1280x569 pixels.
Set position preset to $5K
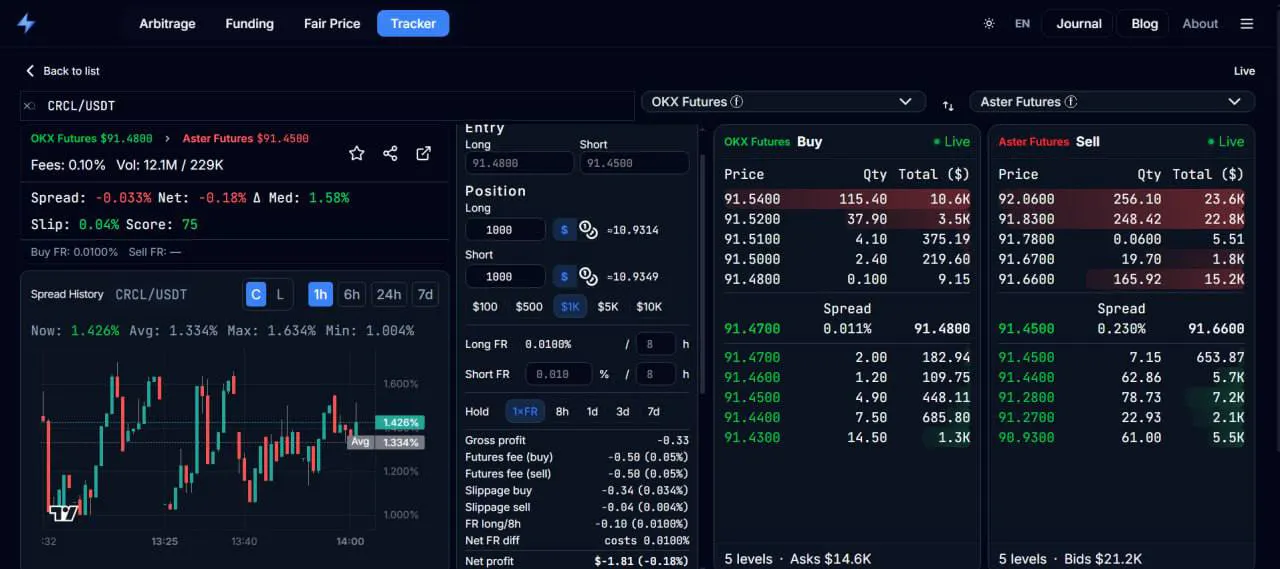[608, 307]
